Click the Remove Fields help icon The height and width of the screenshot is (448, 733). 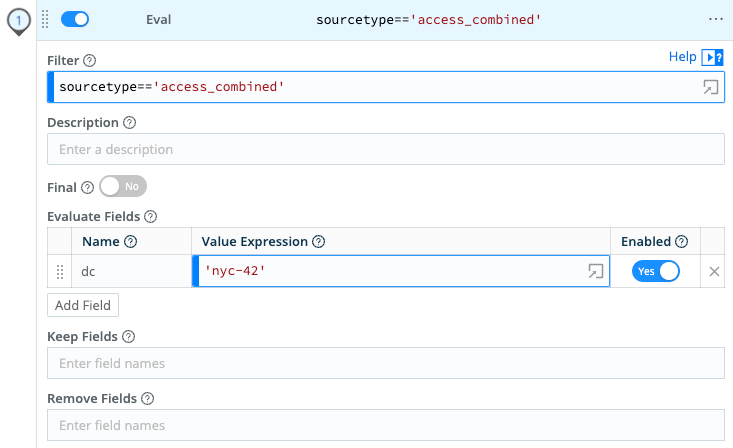tap(148, 398)
